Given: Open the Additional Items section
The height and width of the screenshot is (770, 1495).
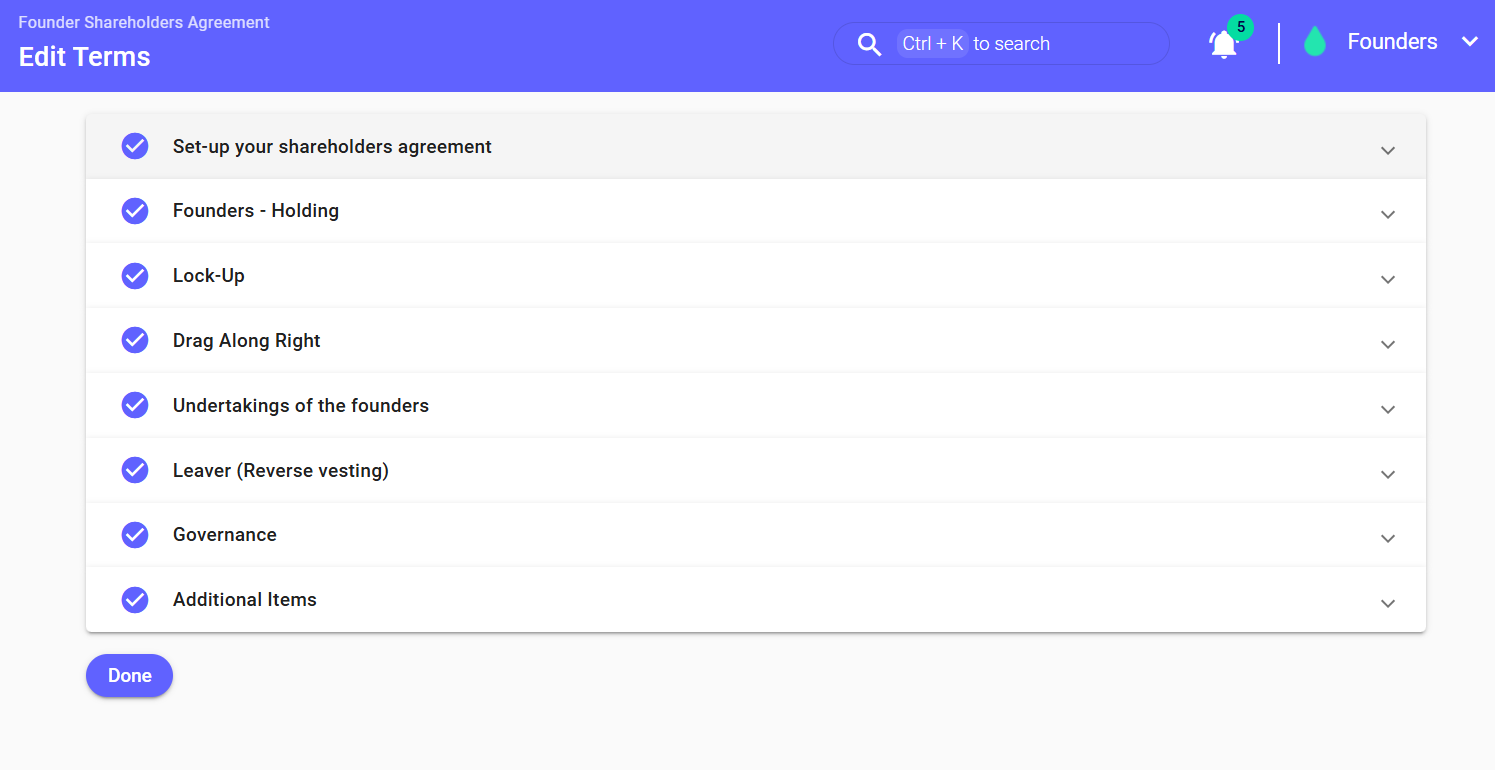Looking at the screenshot, I should (x=245, y=600).
